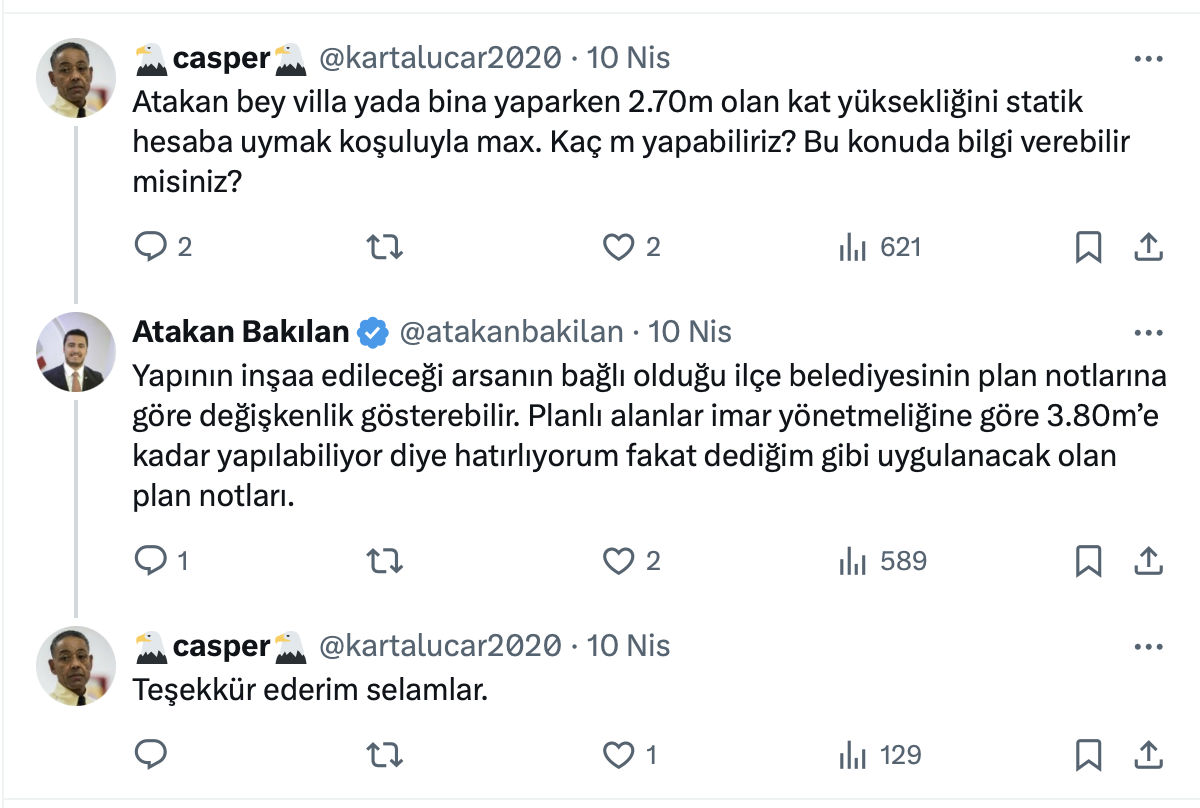Screen dimensions: 1200x808
Task: Reply to casper's first tweet about kat yüksekliği
Action: pos(149,247)
